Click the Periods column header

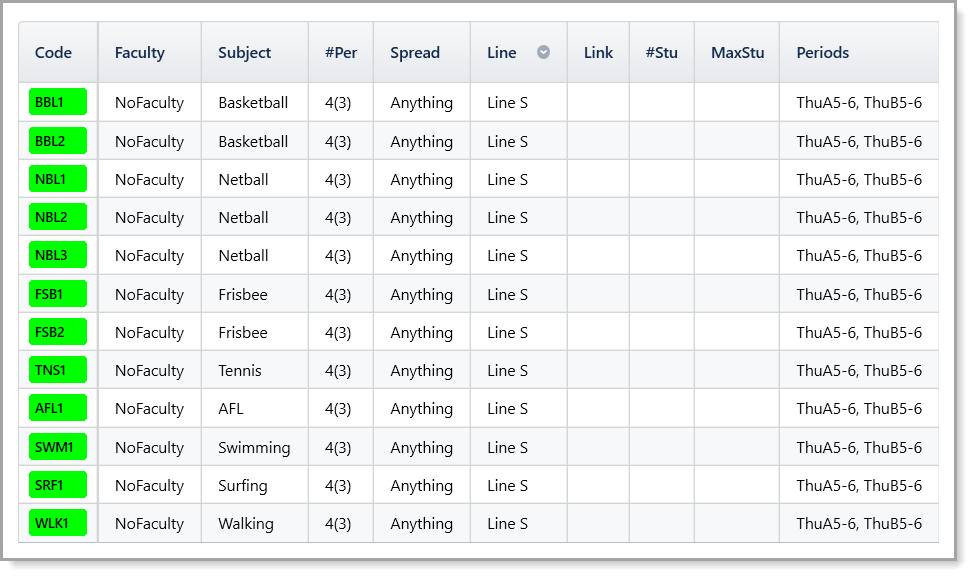(x=823, y=53)
